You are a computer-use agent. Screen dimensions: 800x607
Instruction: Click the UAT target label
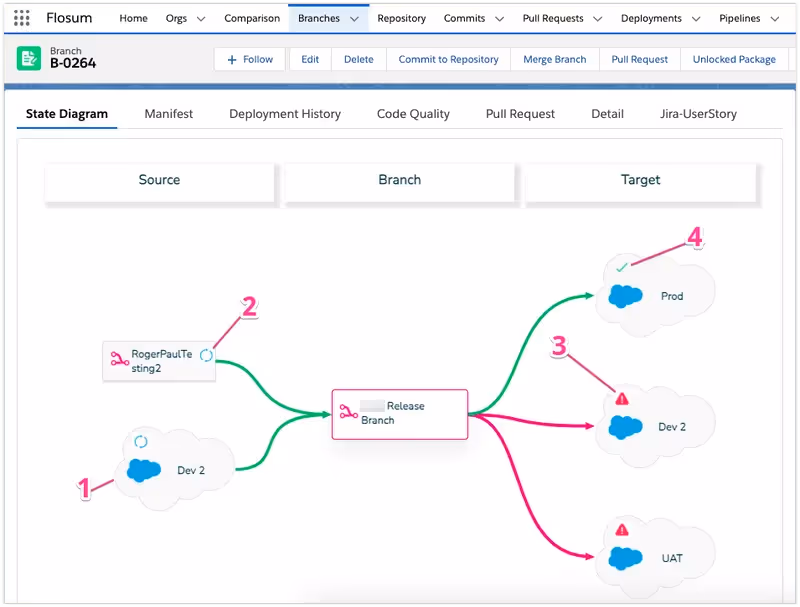click(x=672, y=559)
